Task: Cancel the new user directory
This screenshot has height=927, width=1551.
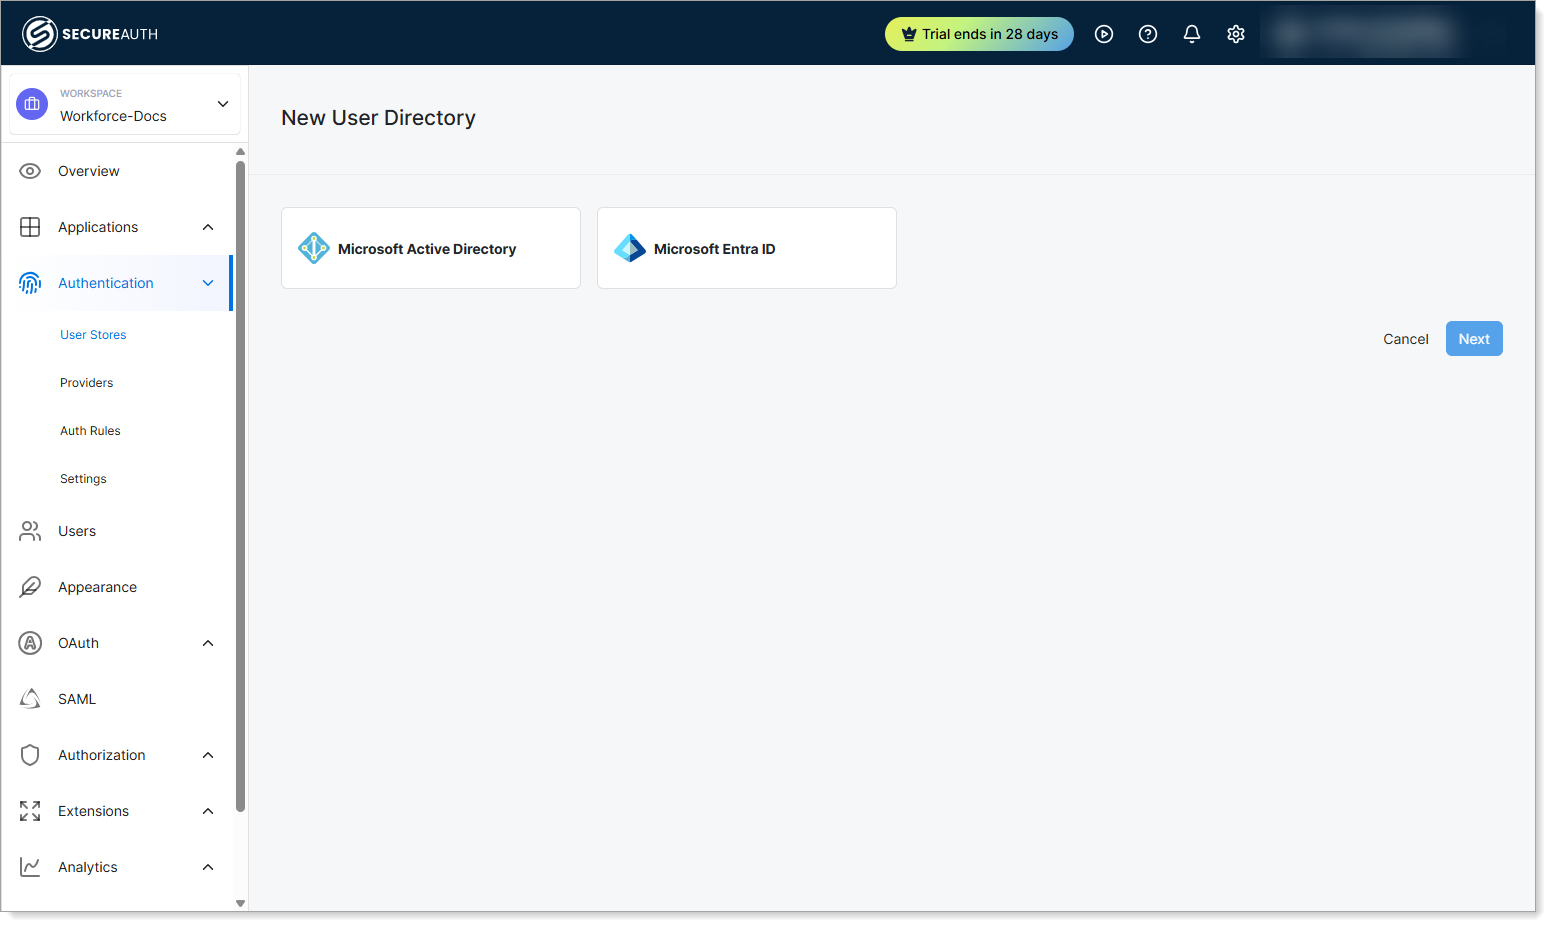Action: tap(1405, 339)
